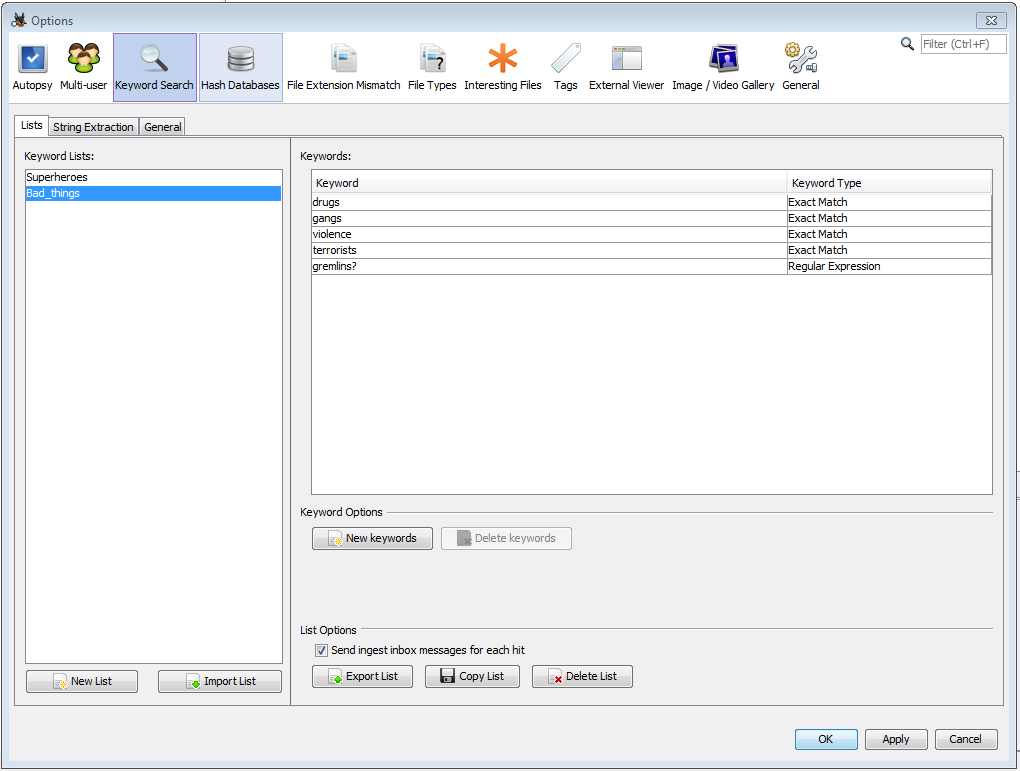Image resolution: width=1020 pixels, height=771 pixels.
Task: Click the Copy List button
Action: [472, 676]
